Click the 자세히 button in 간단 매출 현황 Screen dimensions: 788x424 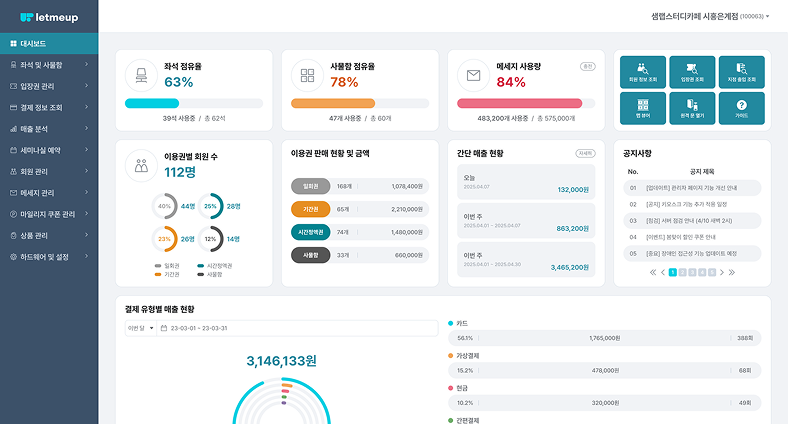[585, 153]
